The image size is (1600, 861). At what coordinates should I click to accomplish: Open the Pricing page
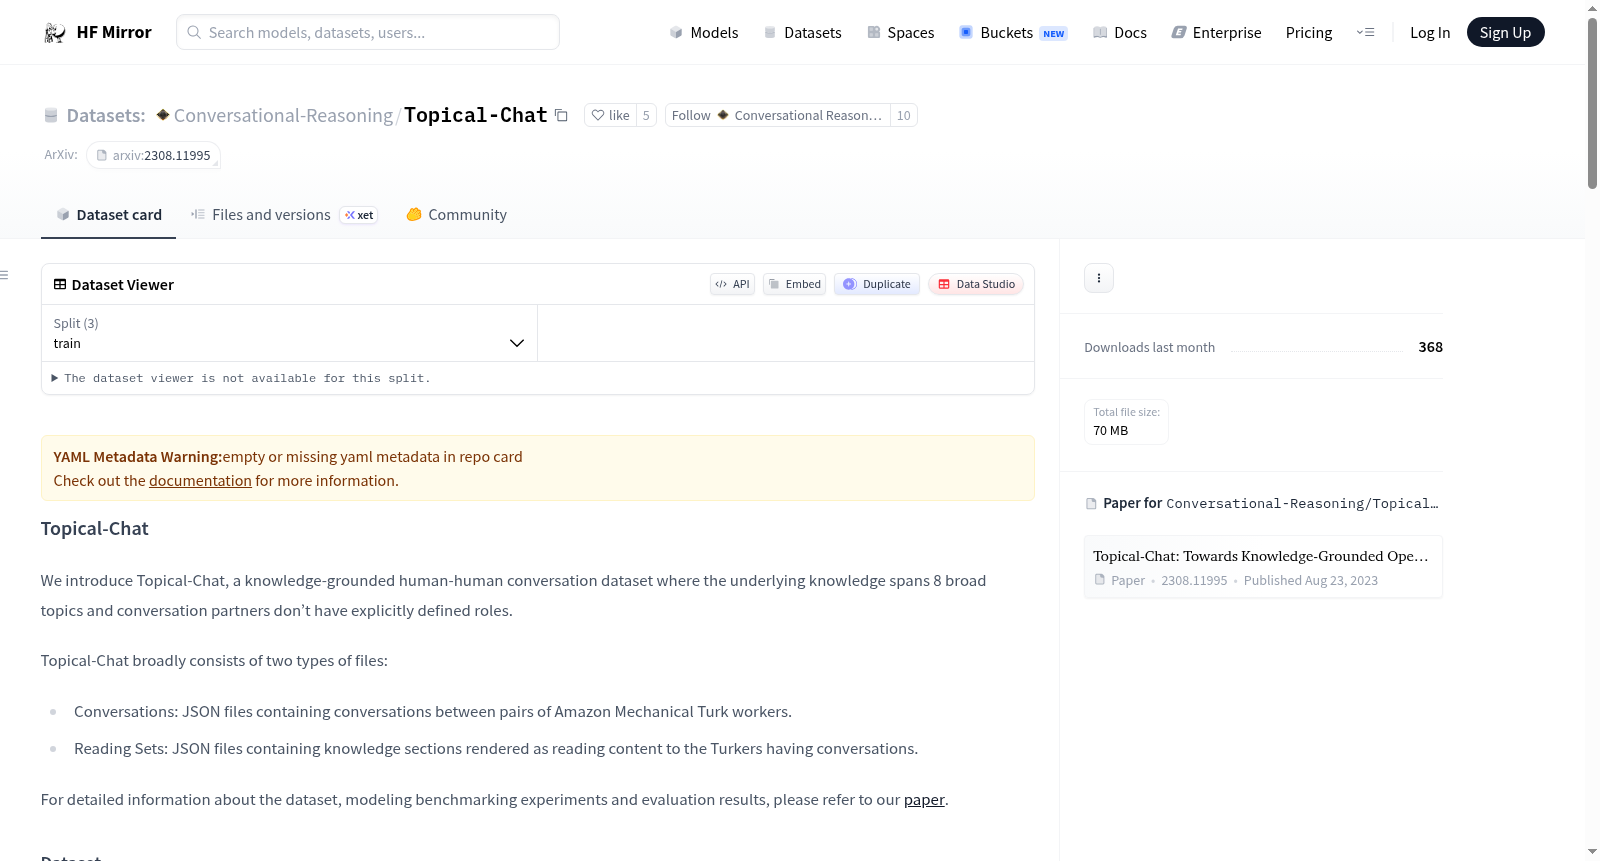point(1309,33)
